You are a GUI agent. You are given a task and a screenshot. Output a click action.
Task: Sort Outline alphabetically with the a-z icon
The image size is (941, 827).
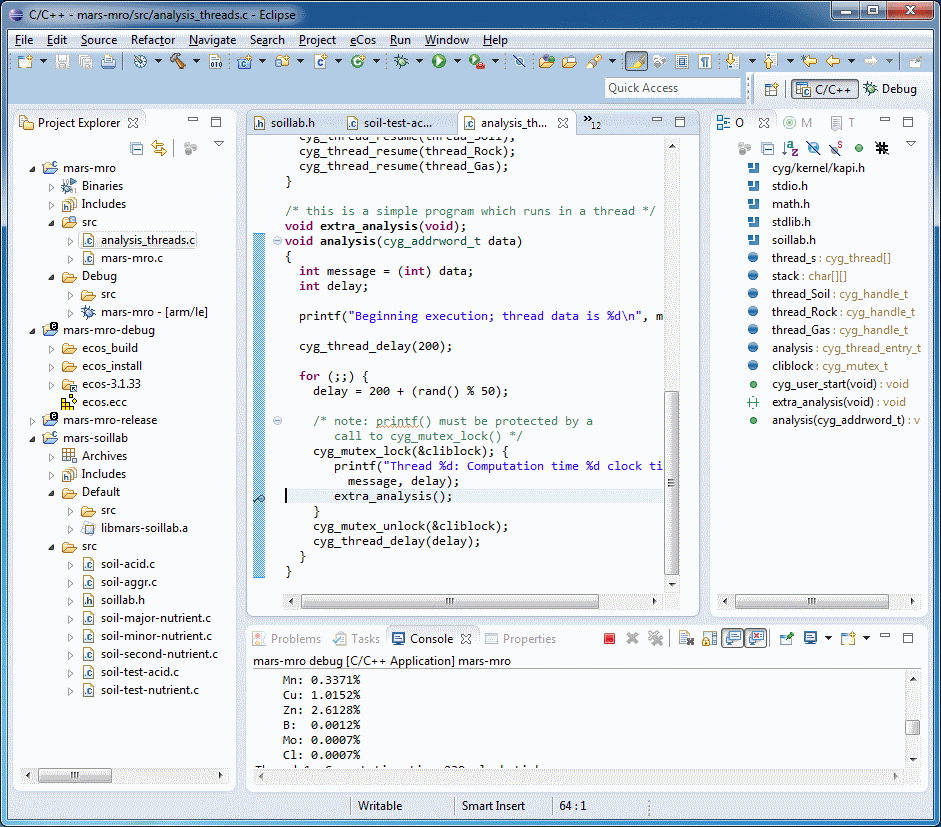(x=789, y=148)
